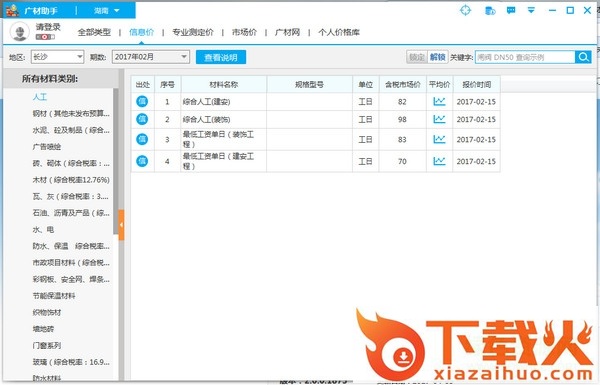600x385 pixels.
Task: Click the keyword search input field
Action: tap(525, 57)
